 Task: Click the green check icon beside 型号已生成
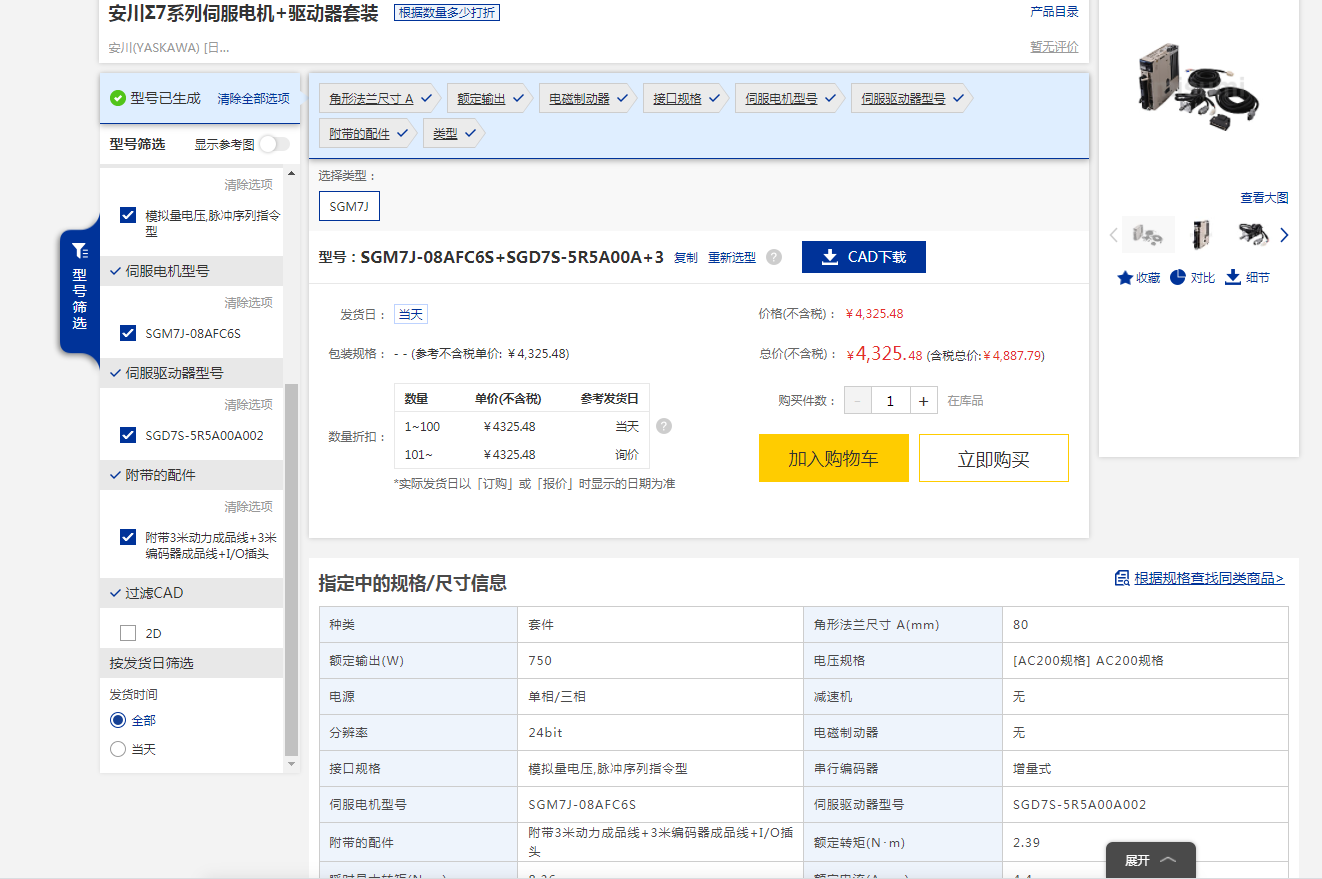[x=118, y=98]
